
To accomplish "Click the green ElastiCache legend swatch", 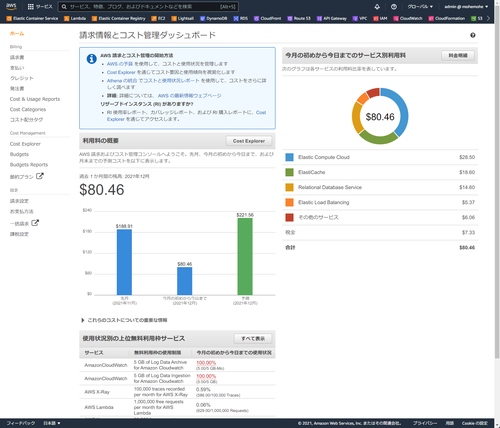I will (x=289, y=172).
